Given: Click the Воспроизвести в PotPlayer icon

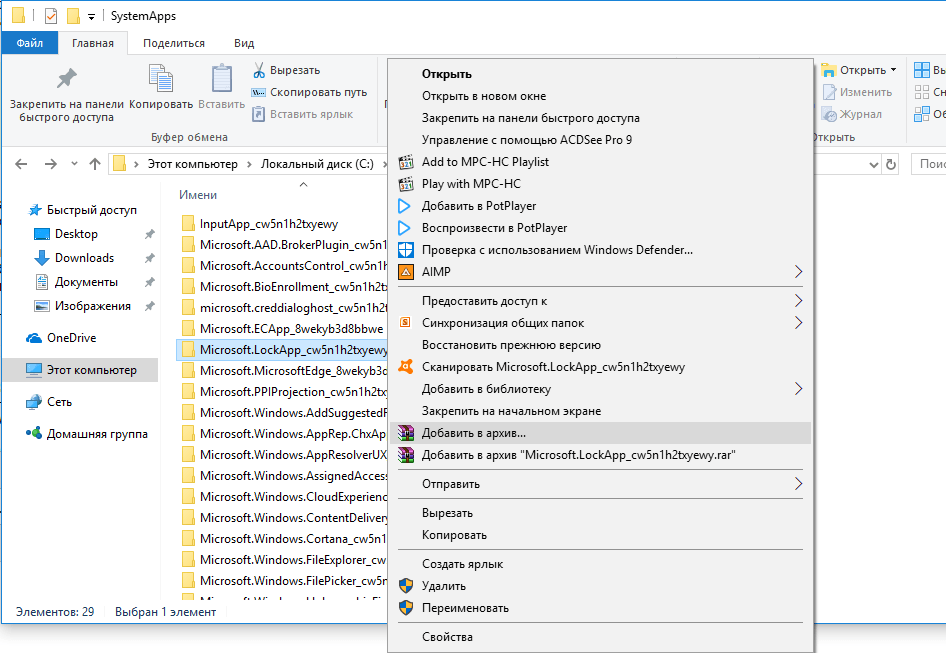Looking at the screenshot, I should [x=404, y=228].
